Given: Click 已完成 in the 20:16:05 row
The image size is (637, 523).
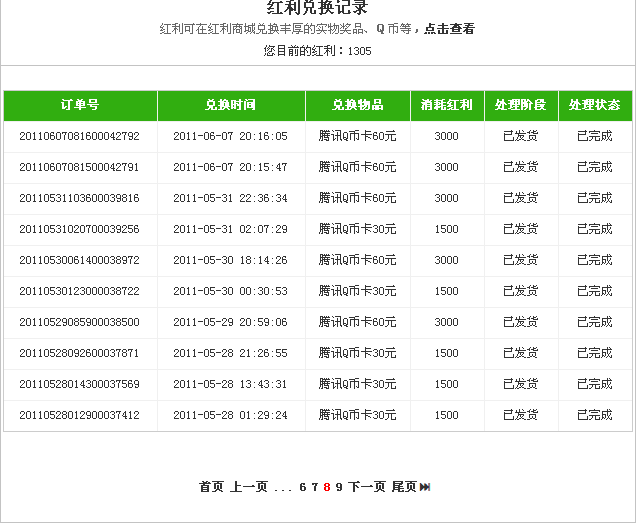Looking at the screenshot, I should [x=594, y=136].
